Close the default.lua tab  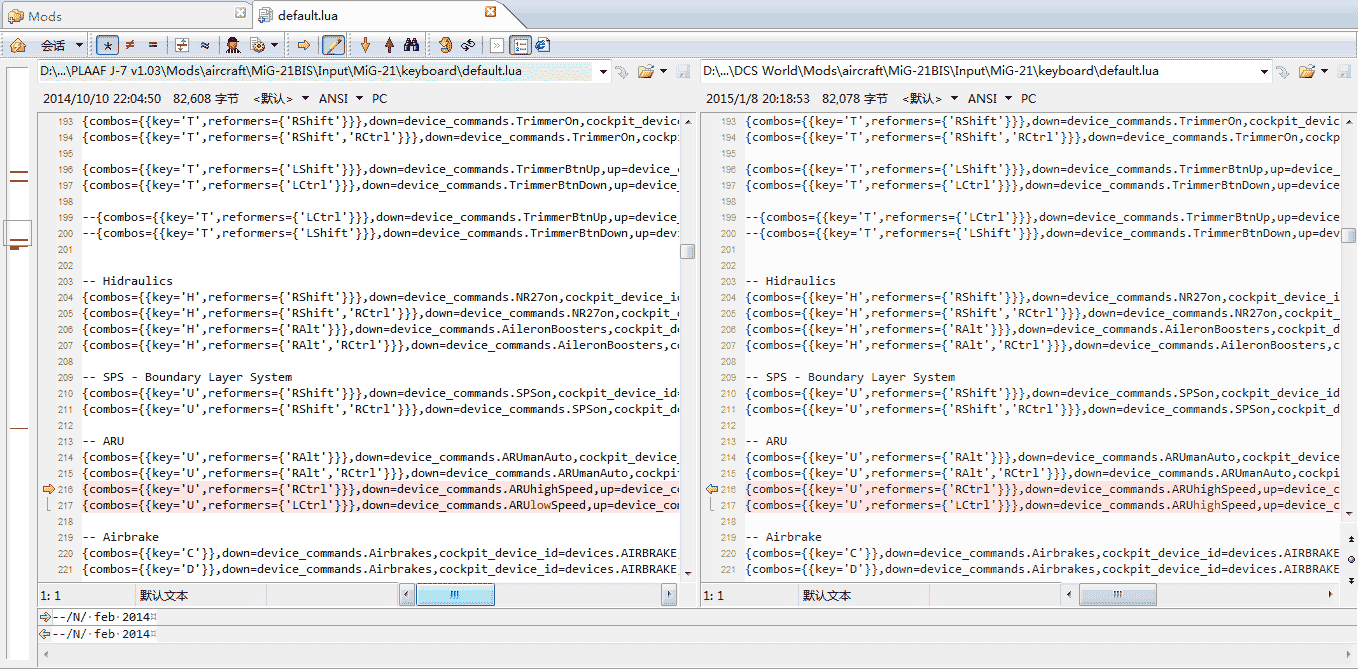click(x=490, y=12)
